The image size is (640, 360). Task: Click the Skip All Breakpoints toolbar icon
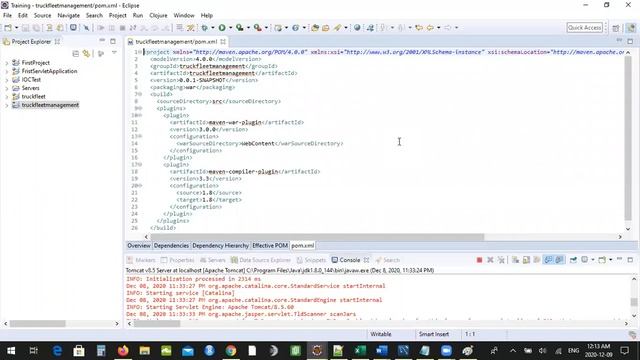pos(86,28)
